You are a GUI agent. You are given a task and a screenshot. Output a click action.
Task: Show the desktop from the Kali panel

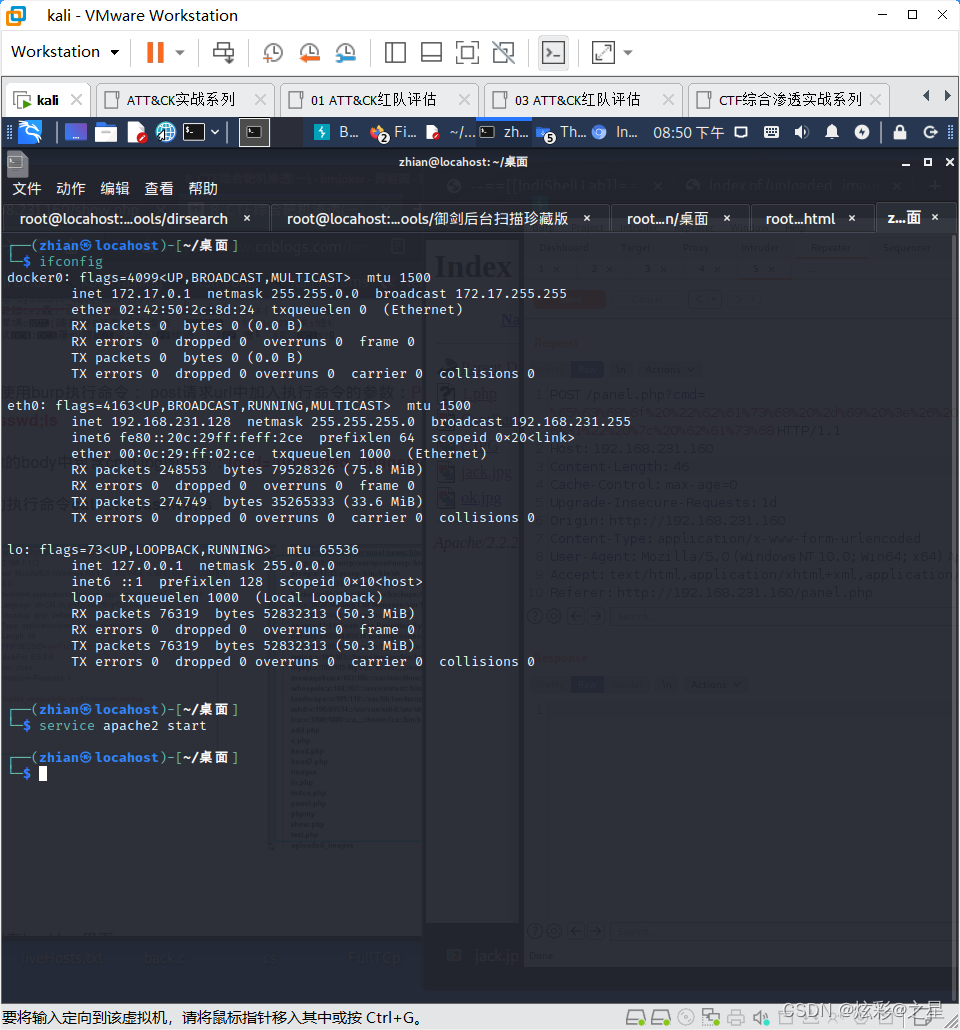tap(76, 133)
